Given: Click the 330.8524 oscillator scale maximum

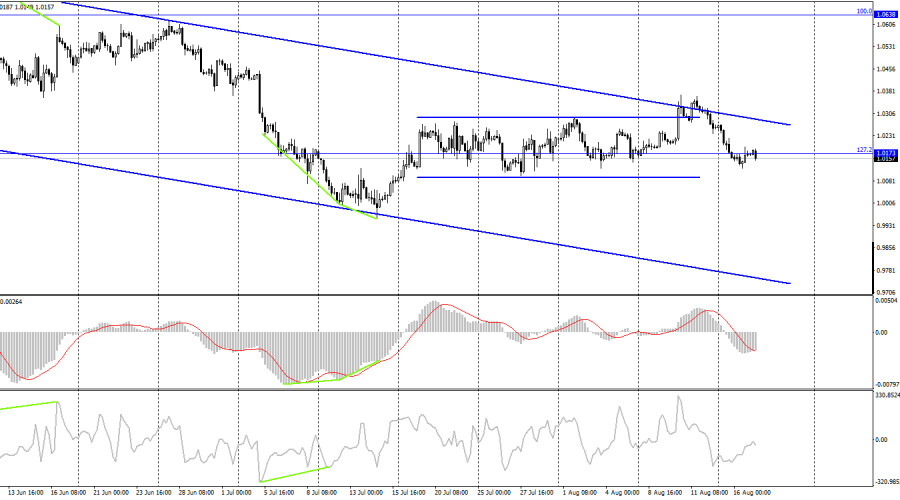Looking at the screenshot, I should pyautogui.click(x=887, y=396).
